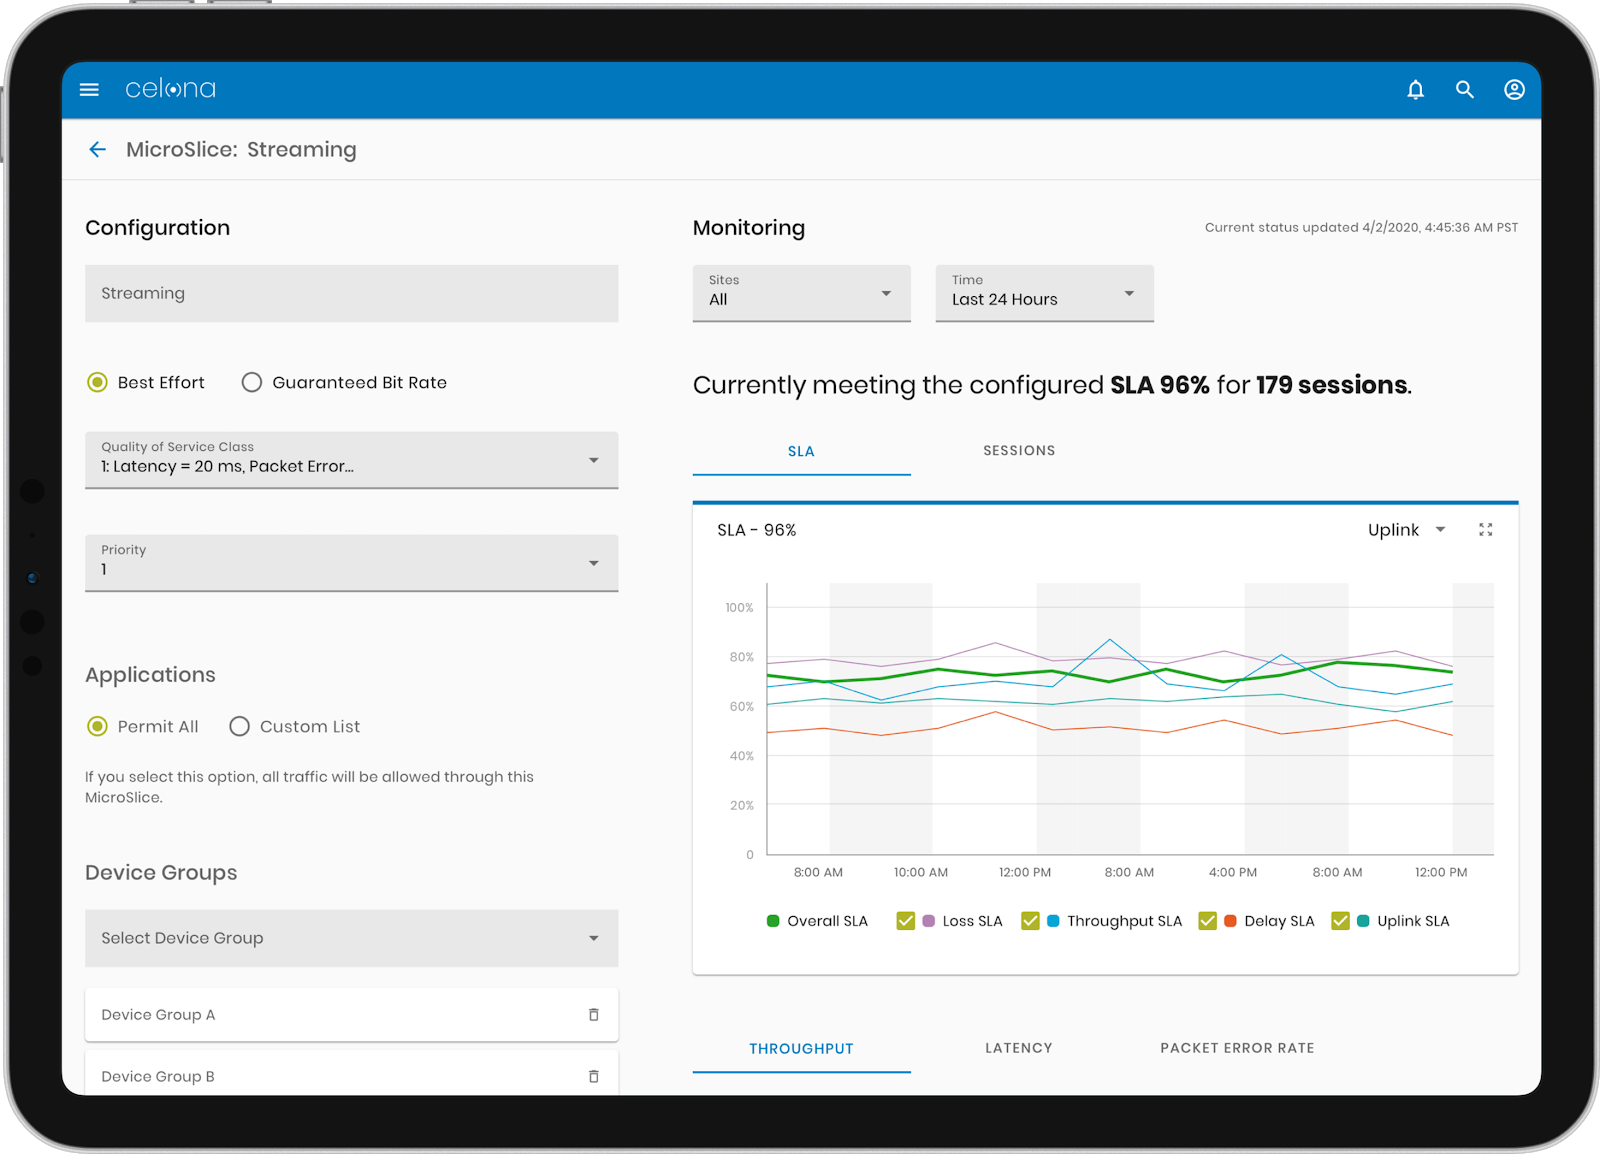This screenshot has width=1600, height=1154.
Task: Open the notifications bell
Action: (x=1415, y=90)
